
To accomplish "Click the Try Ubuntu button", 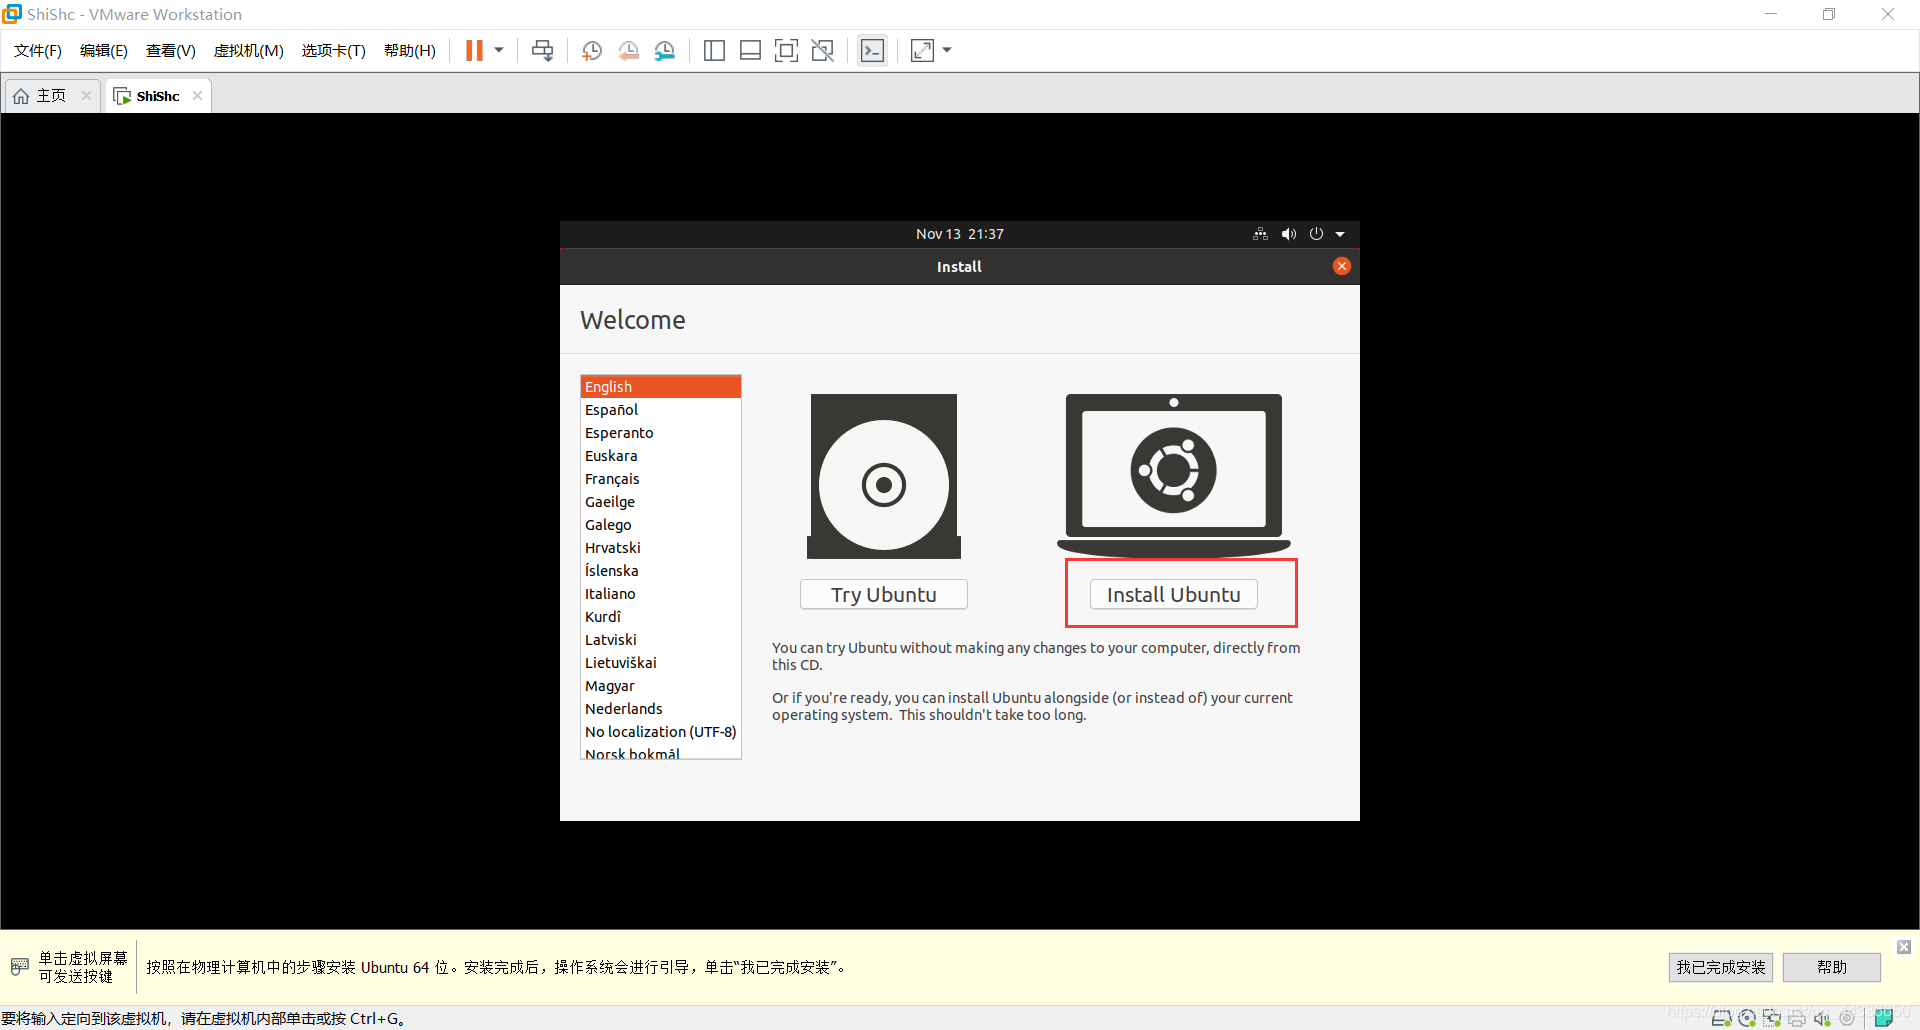I will pyautogui.click(x=884, y=595).
